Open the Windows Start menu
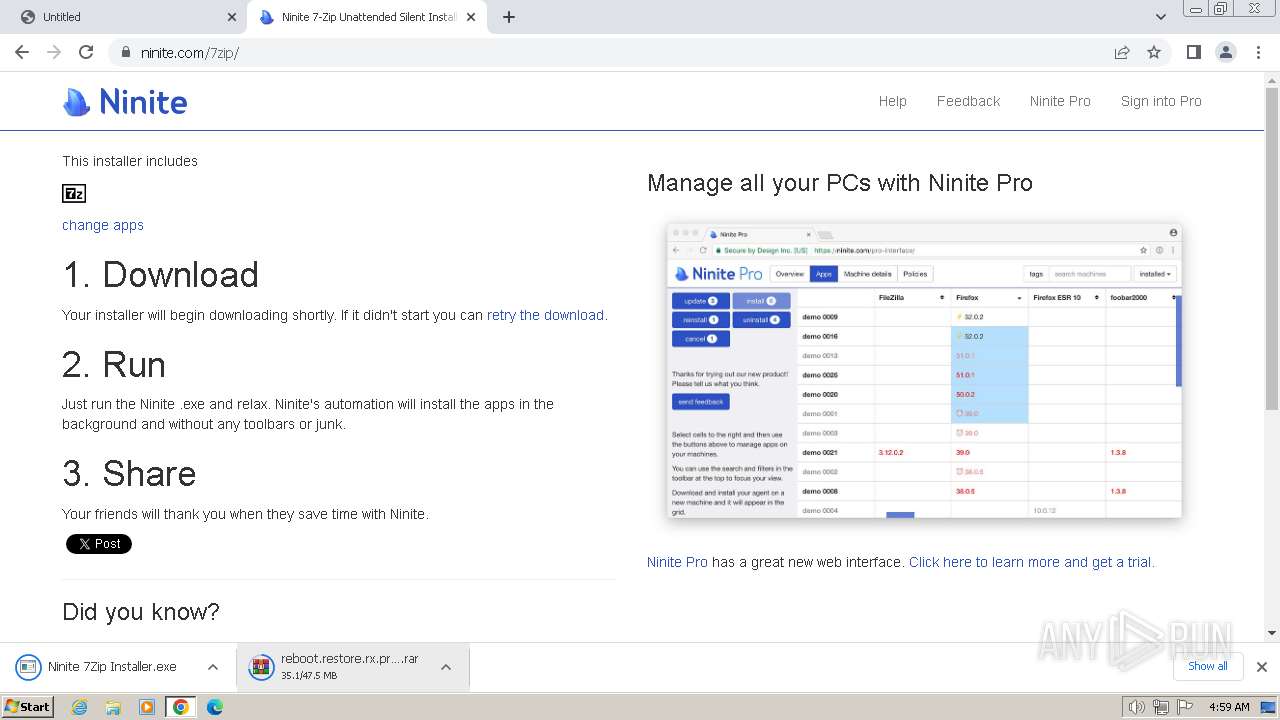Image resolution: width=1280 pixels, height=720 pixels. pyautogui.click(x=27, y=707)
